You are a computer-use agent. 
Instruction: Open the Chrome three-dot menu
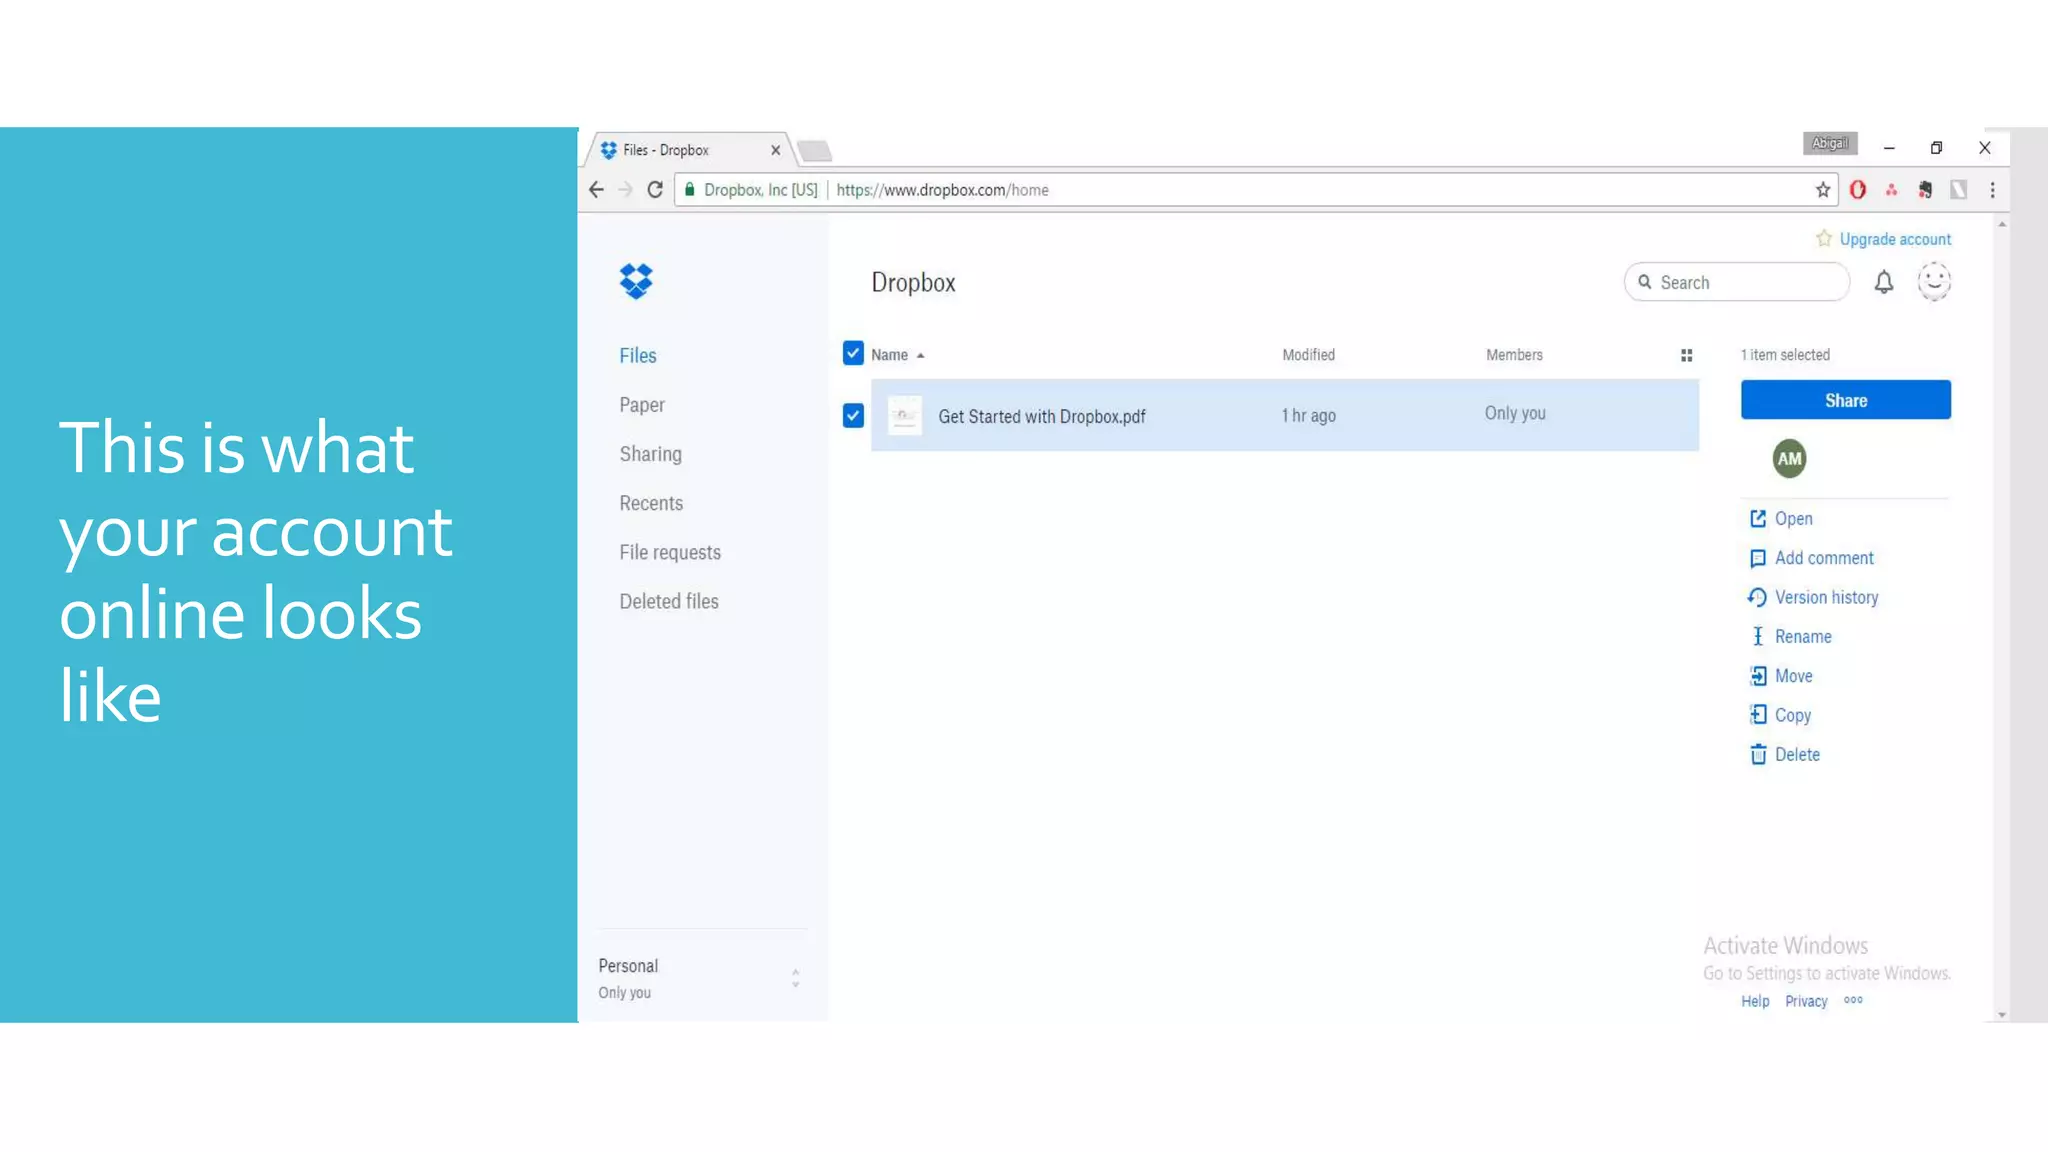tap(1992, 190)
